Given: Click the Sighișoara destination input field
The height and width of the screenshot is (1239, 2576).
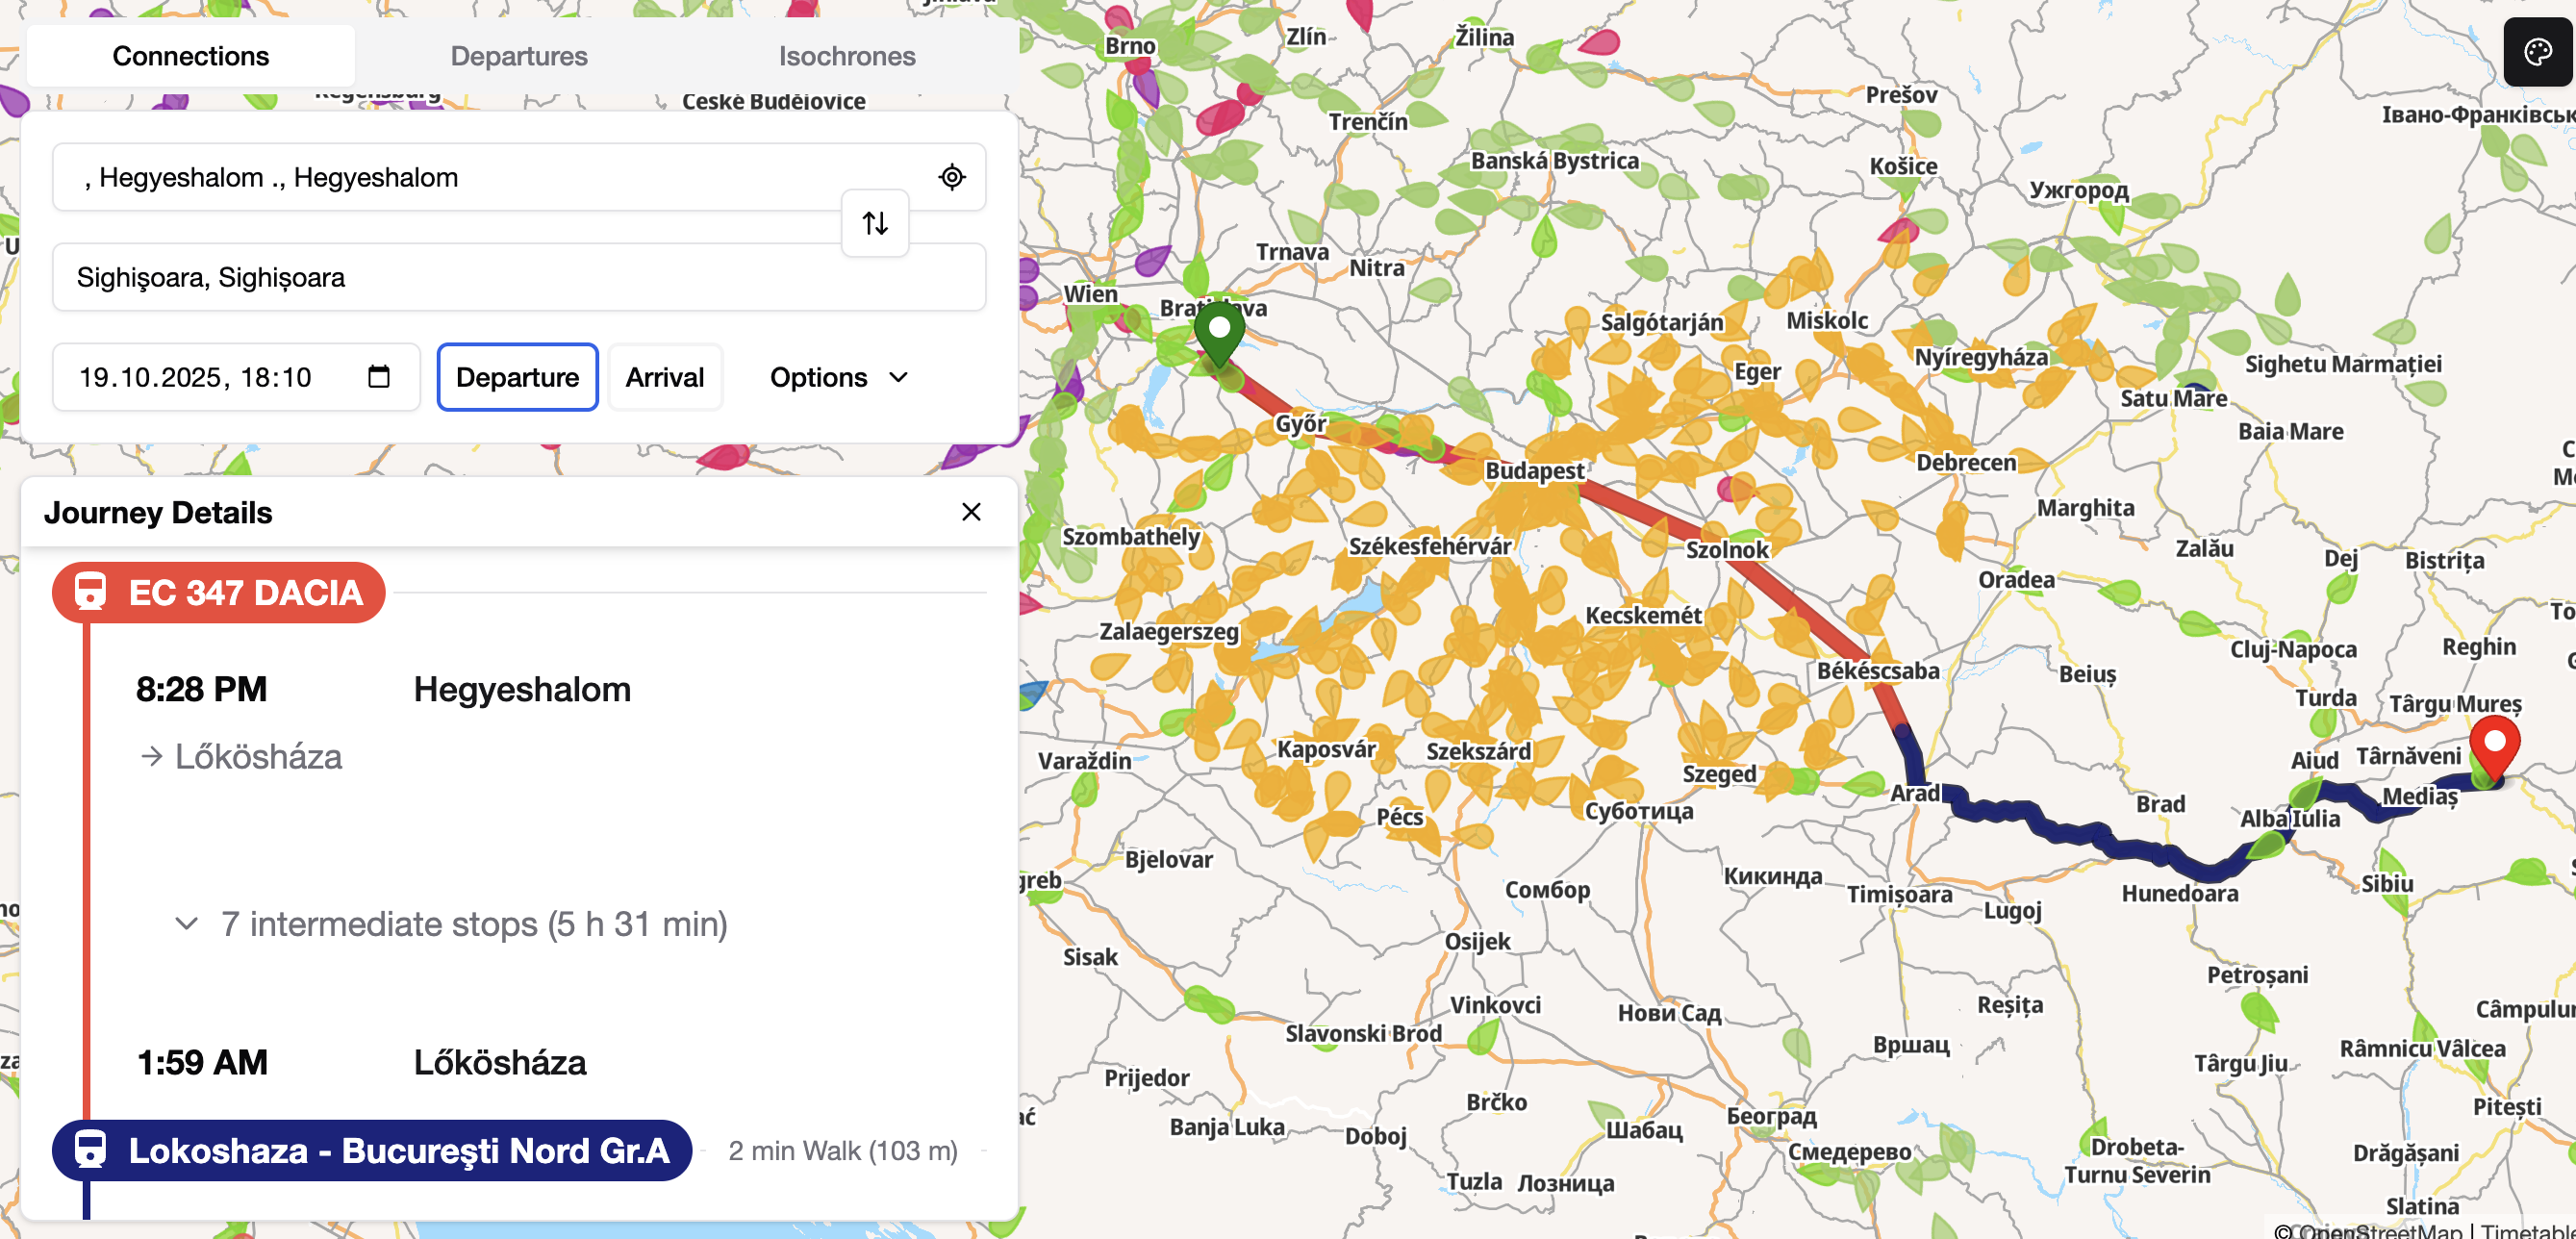Looking at the screenshot, I should 518,277.
